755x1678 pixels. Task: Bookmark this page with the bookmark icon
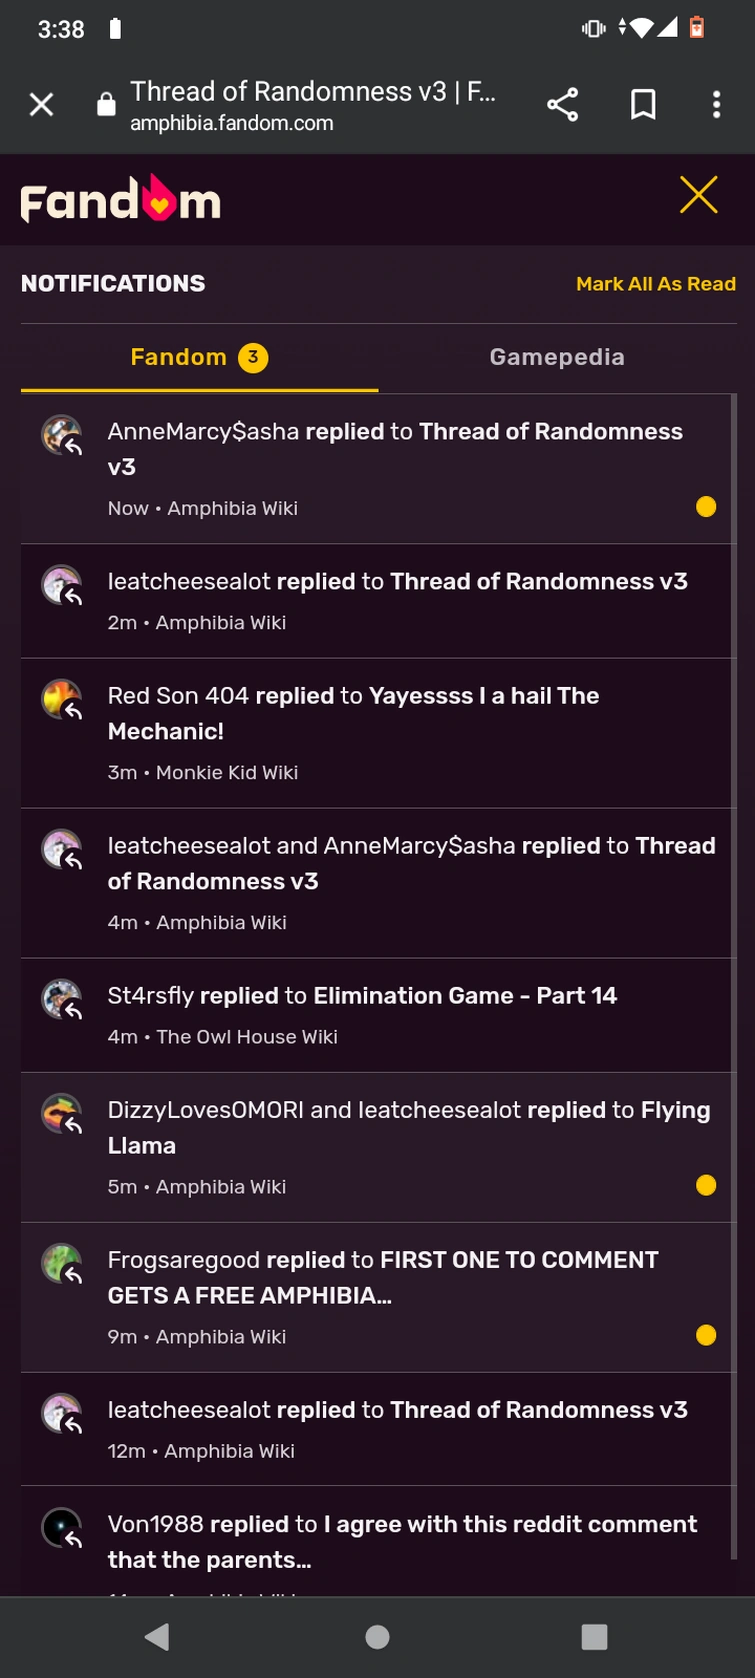pyautogui.click(x=643, y=104)
